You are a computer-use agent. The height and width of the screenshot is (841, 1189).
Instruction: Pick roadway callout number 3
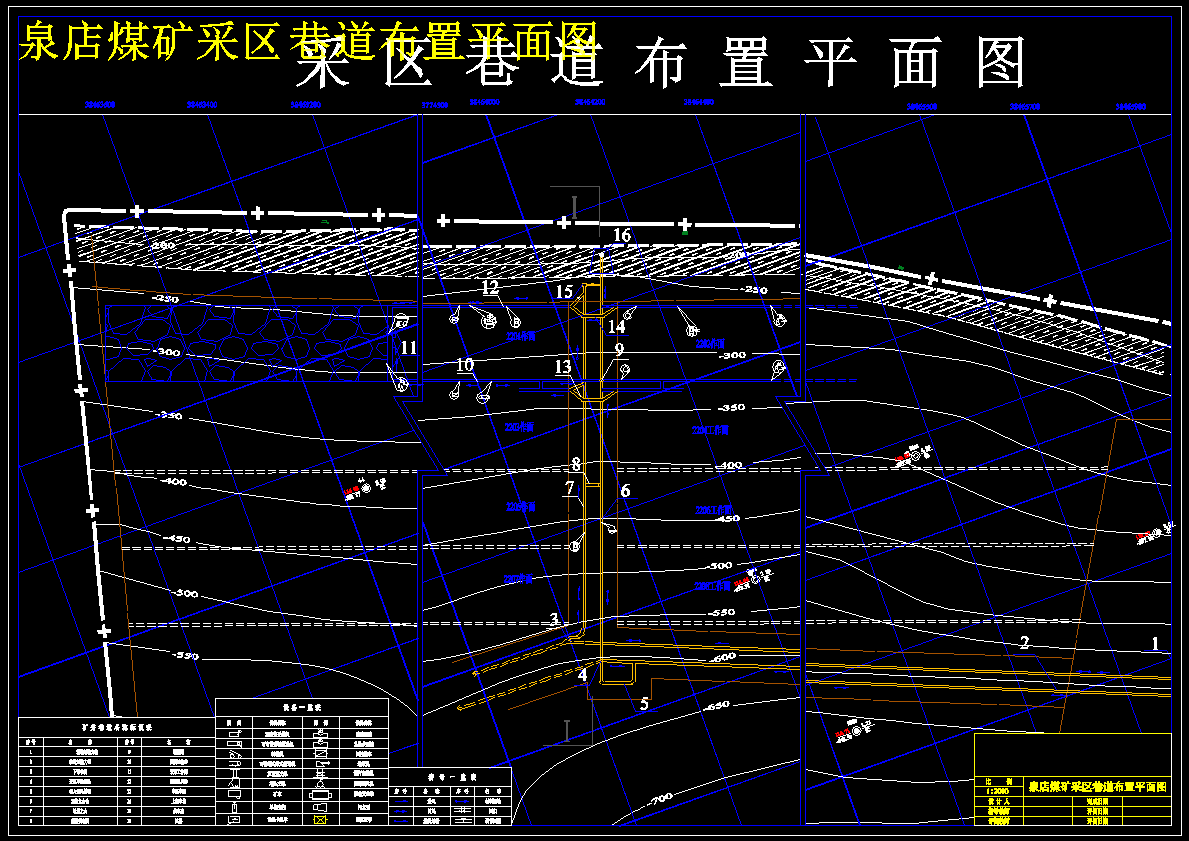point(554,620)
